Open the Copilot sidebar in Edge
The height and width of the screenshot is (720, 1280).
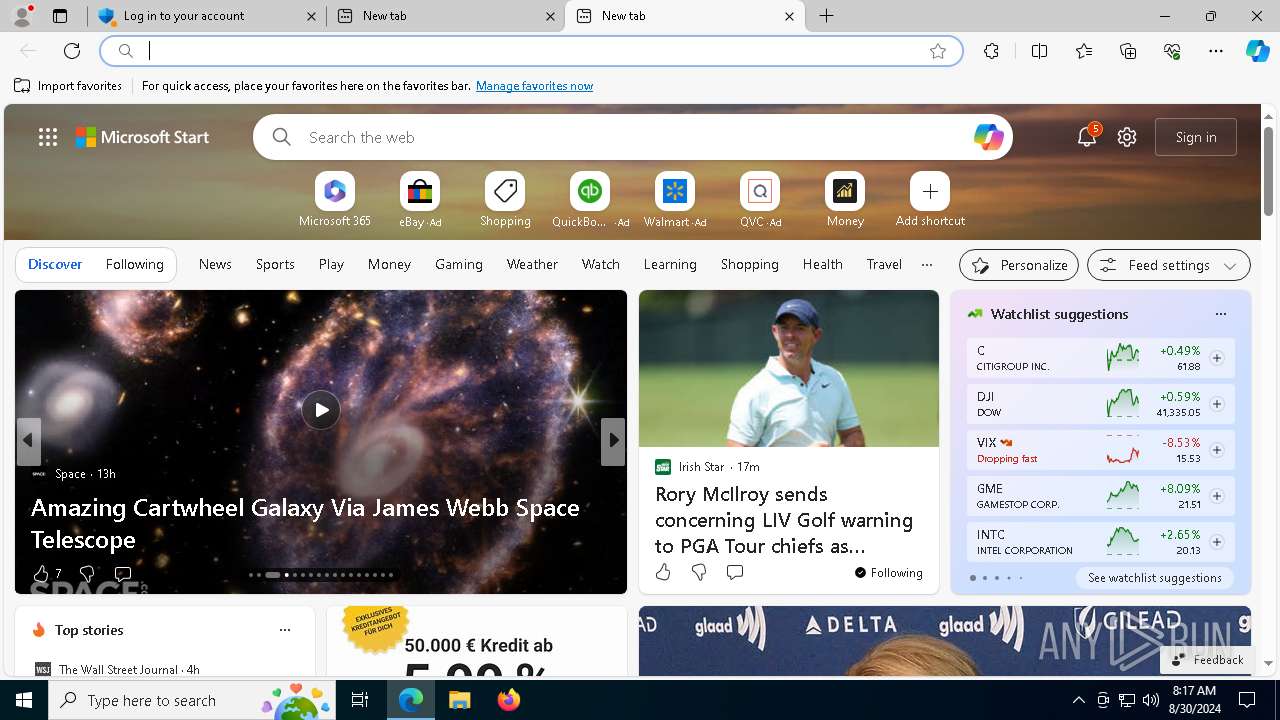[1257, 51]
